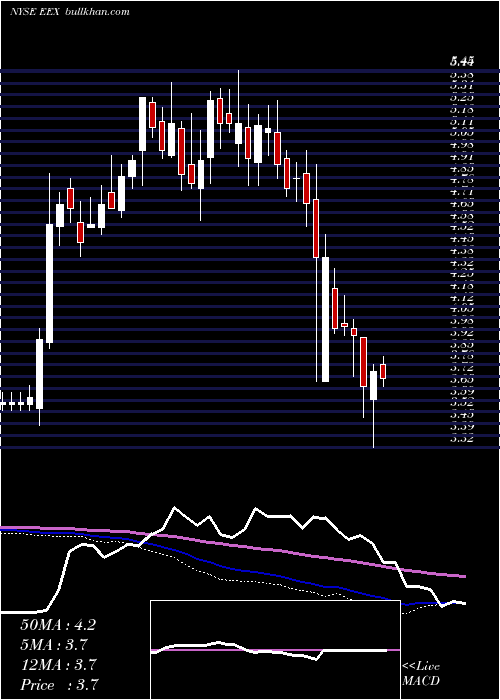Click the 4.91 price axis label

point(462,156)
